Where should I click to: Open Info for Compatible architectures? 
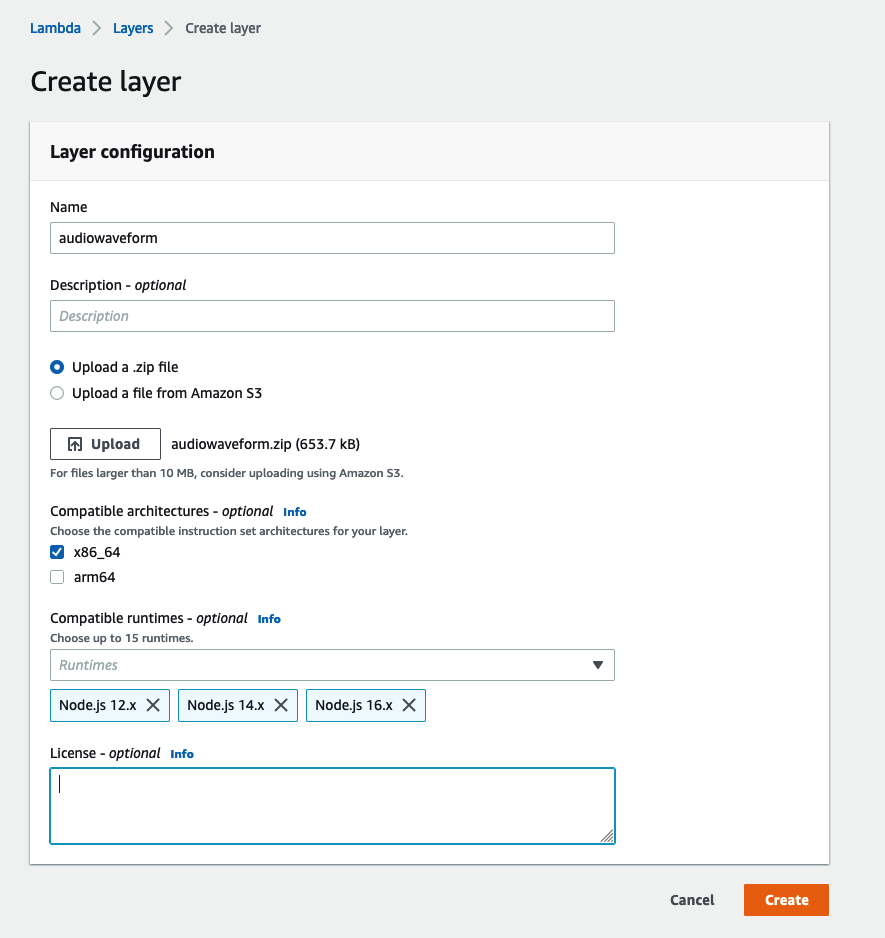pos(294,512)
